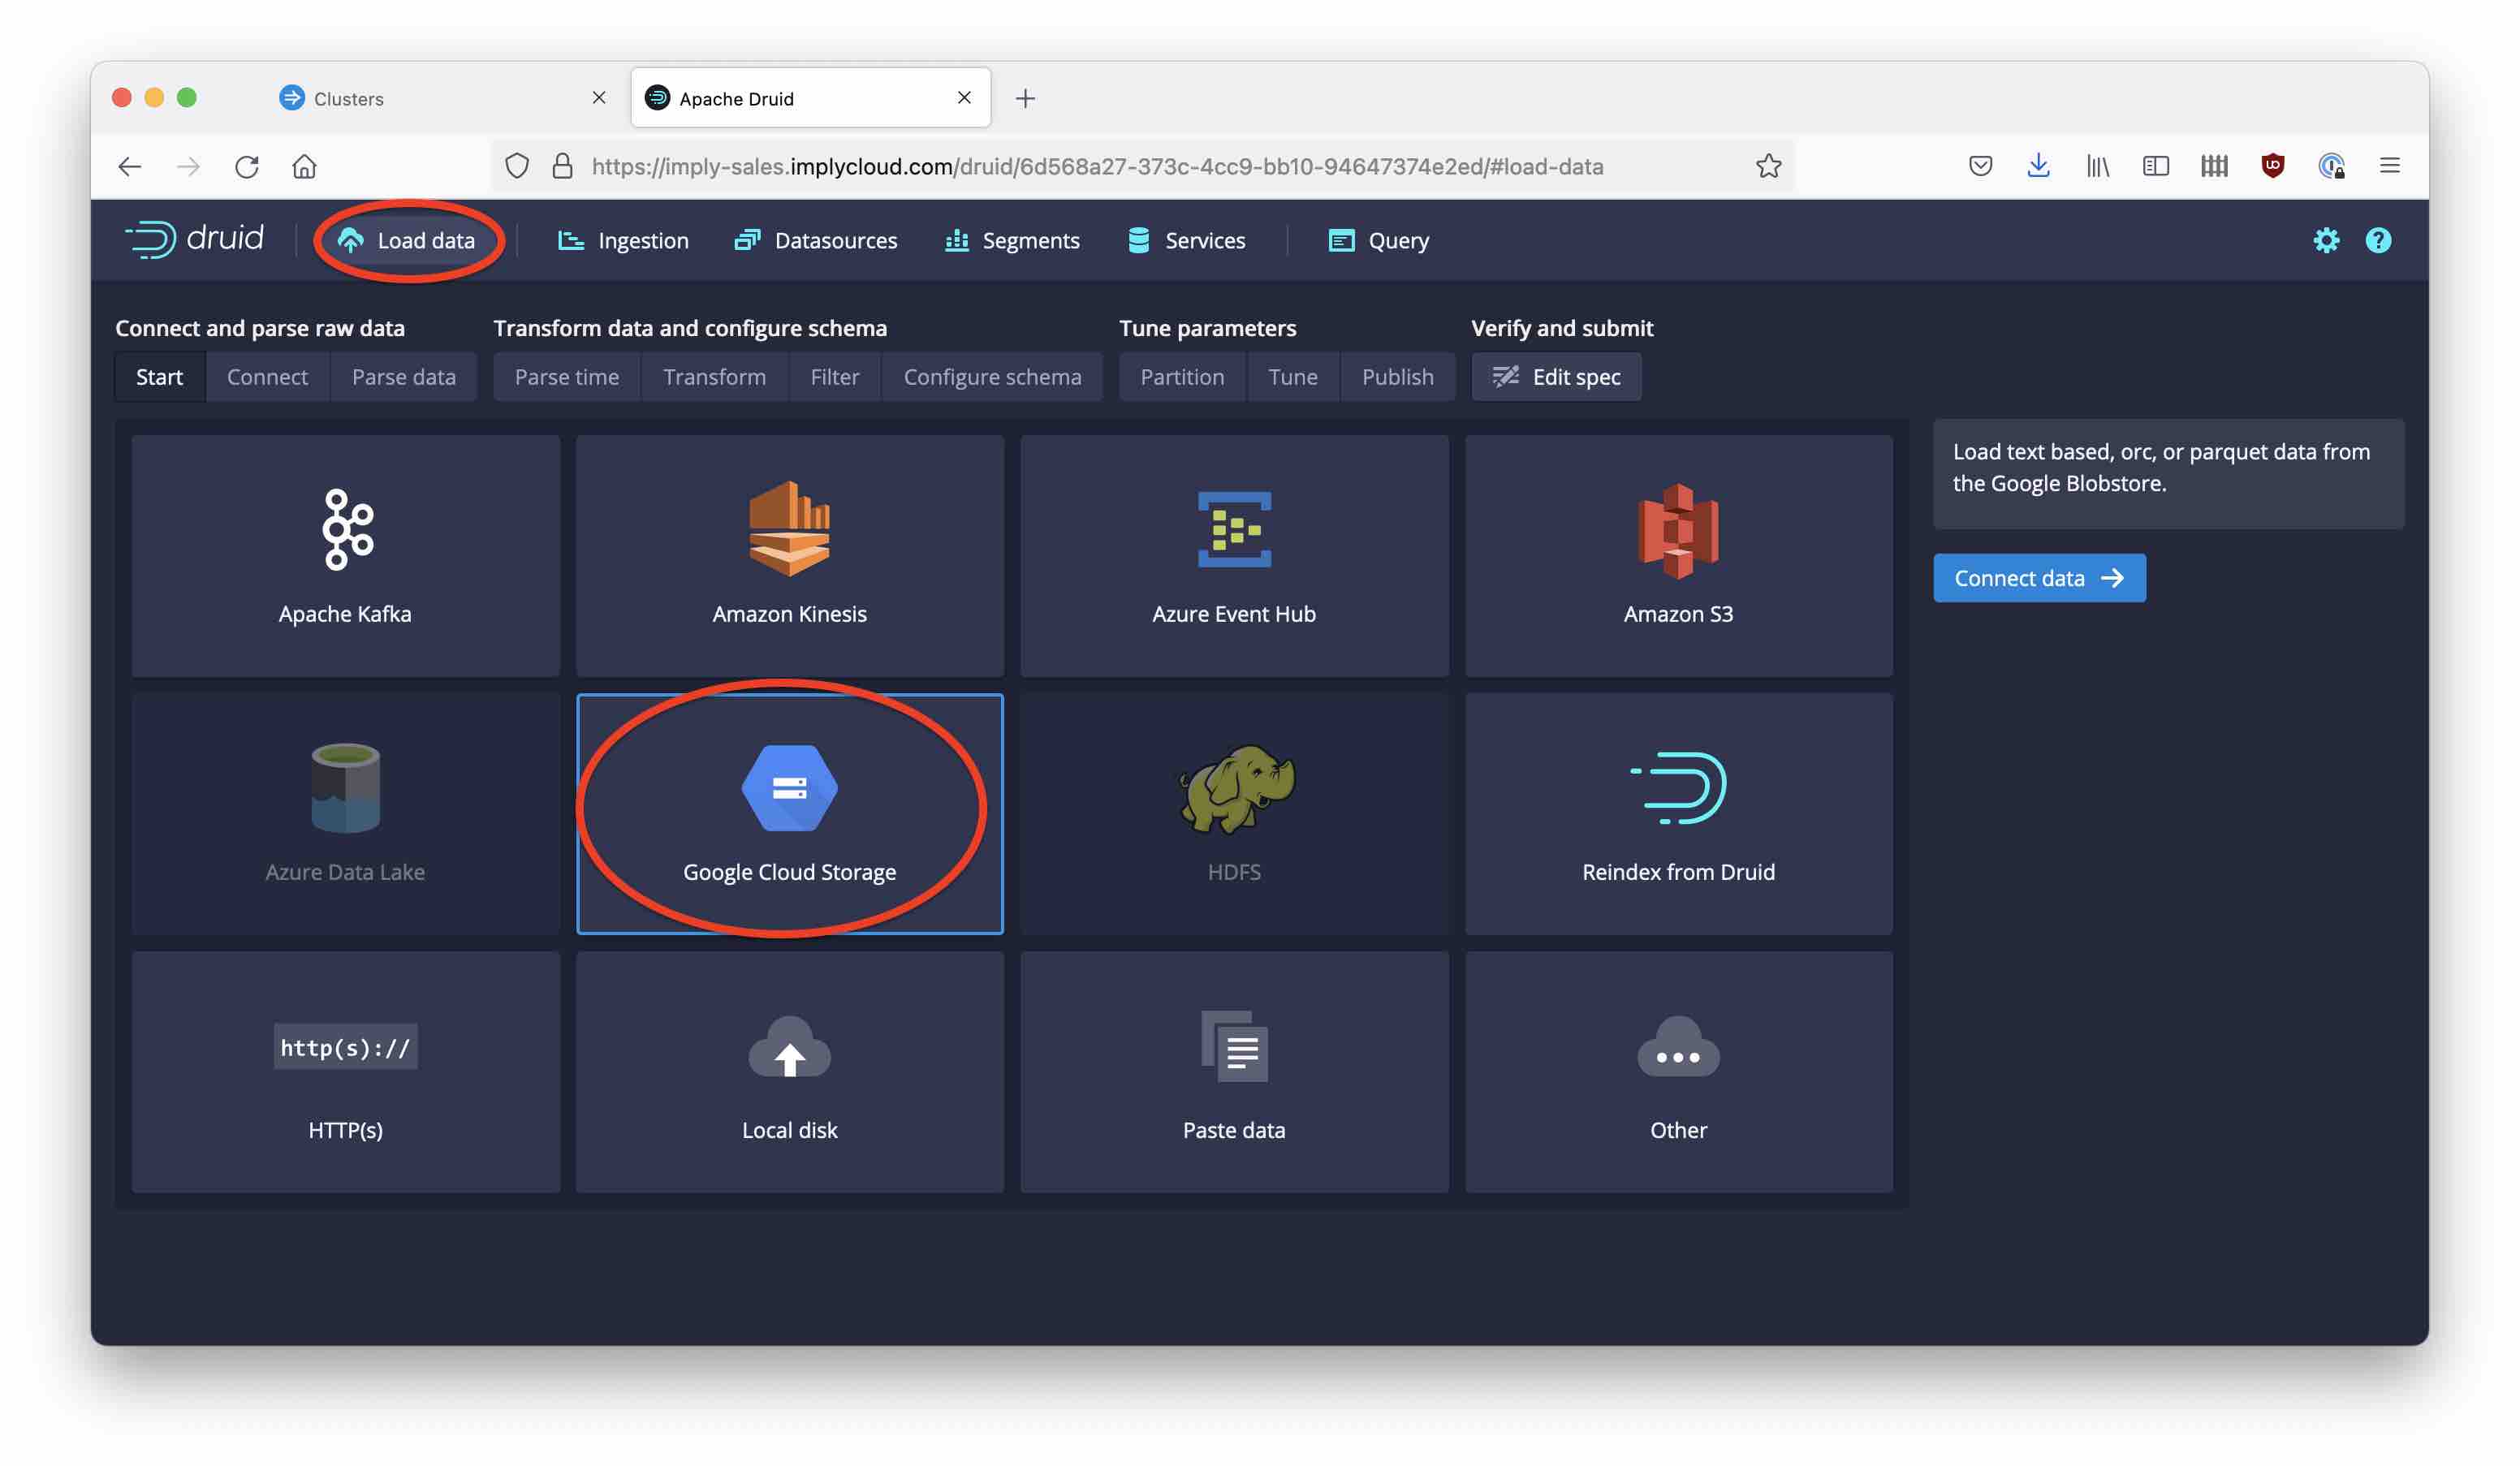Select the Local disk upload tile
Image resolution: width=2520 pixels, height=1466 pixels.
pos(789,1072)
